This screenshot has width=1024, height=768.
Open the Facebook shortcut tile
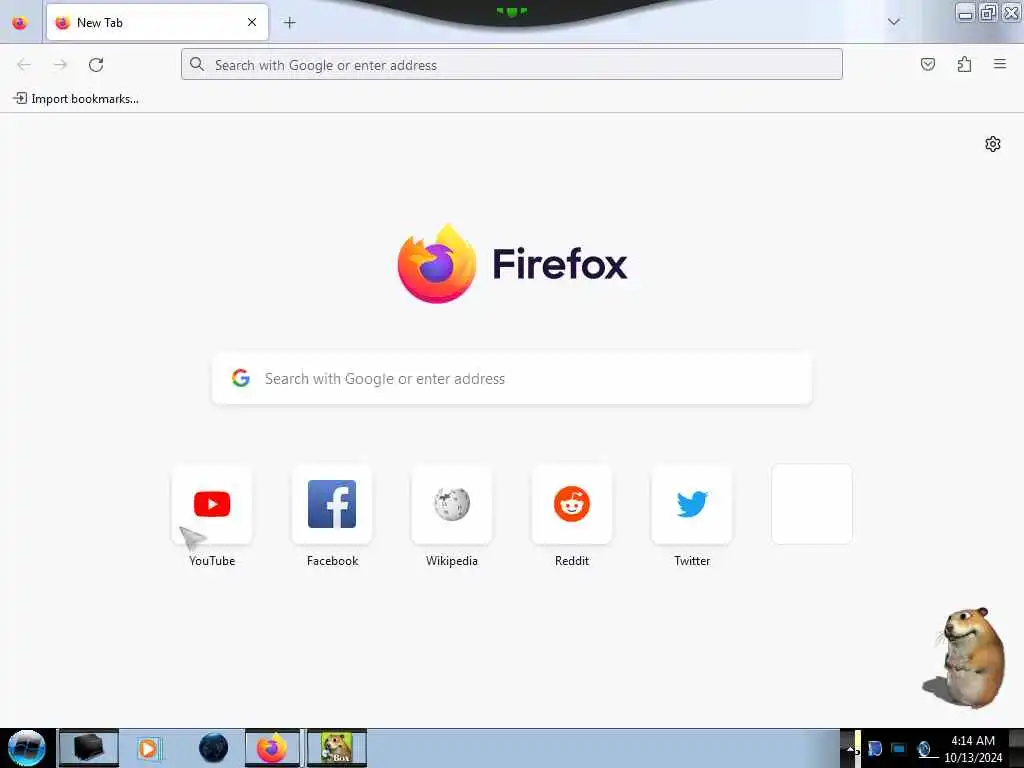pos(332,504)
